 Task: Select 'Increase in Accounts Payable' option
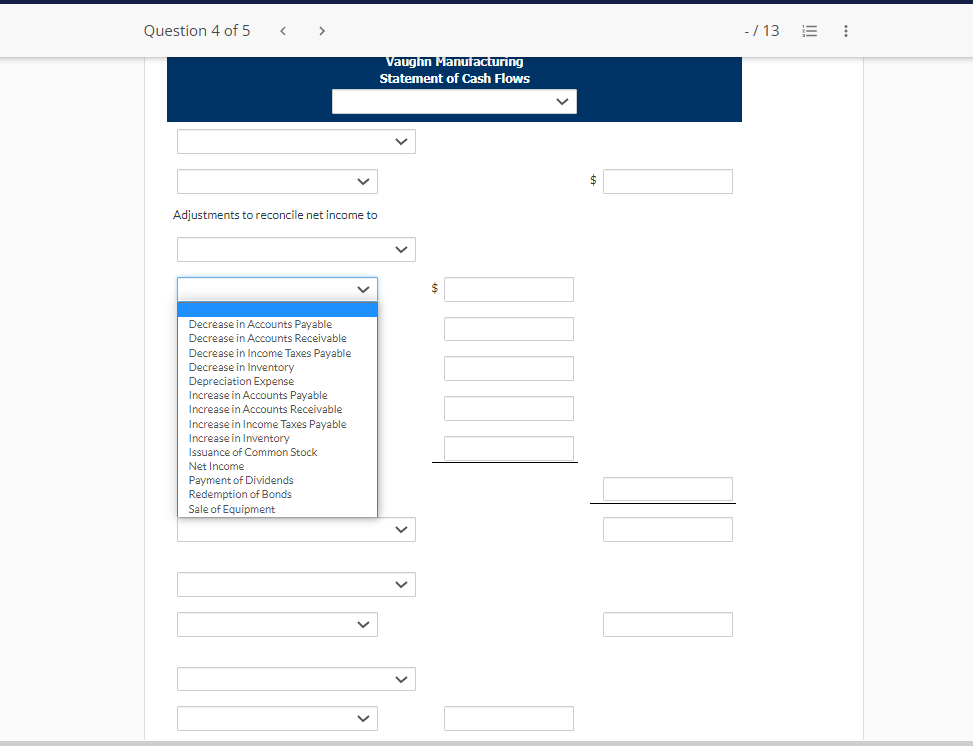coord(257,395)
